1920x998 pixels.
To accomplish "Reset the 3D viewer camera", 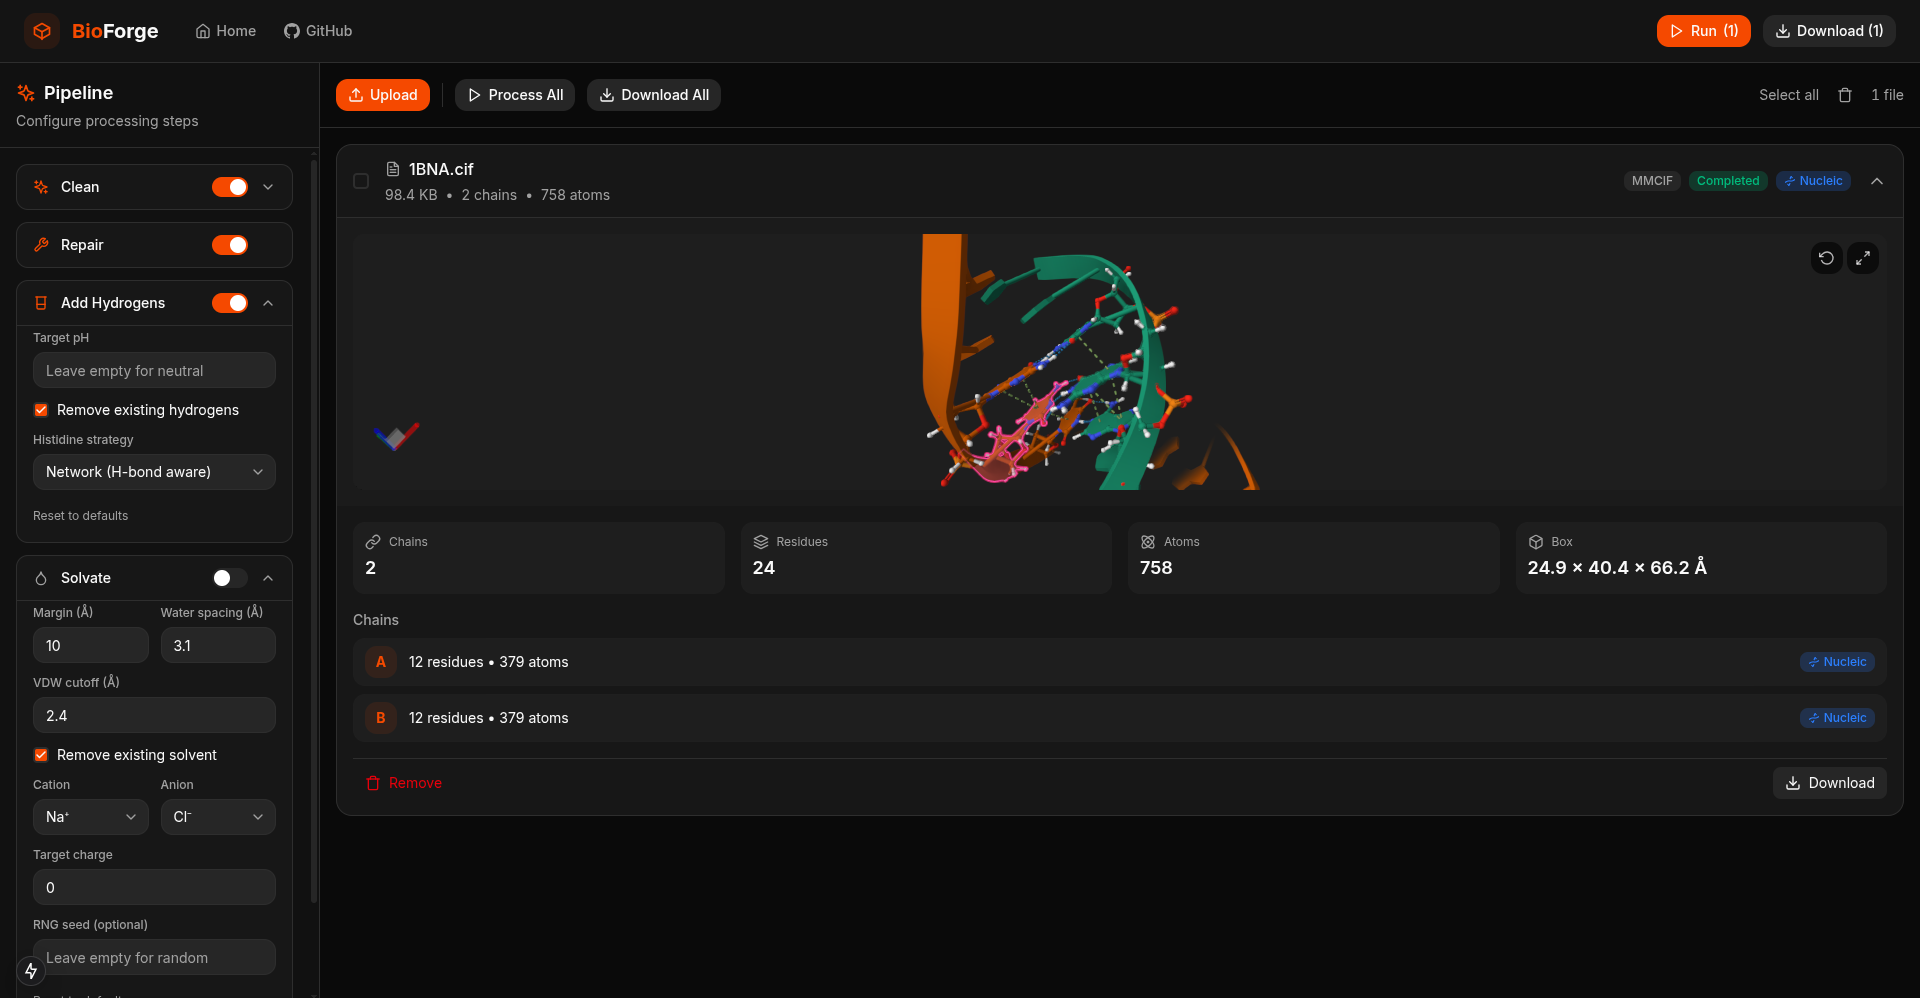I will tap(1826, 258).
